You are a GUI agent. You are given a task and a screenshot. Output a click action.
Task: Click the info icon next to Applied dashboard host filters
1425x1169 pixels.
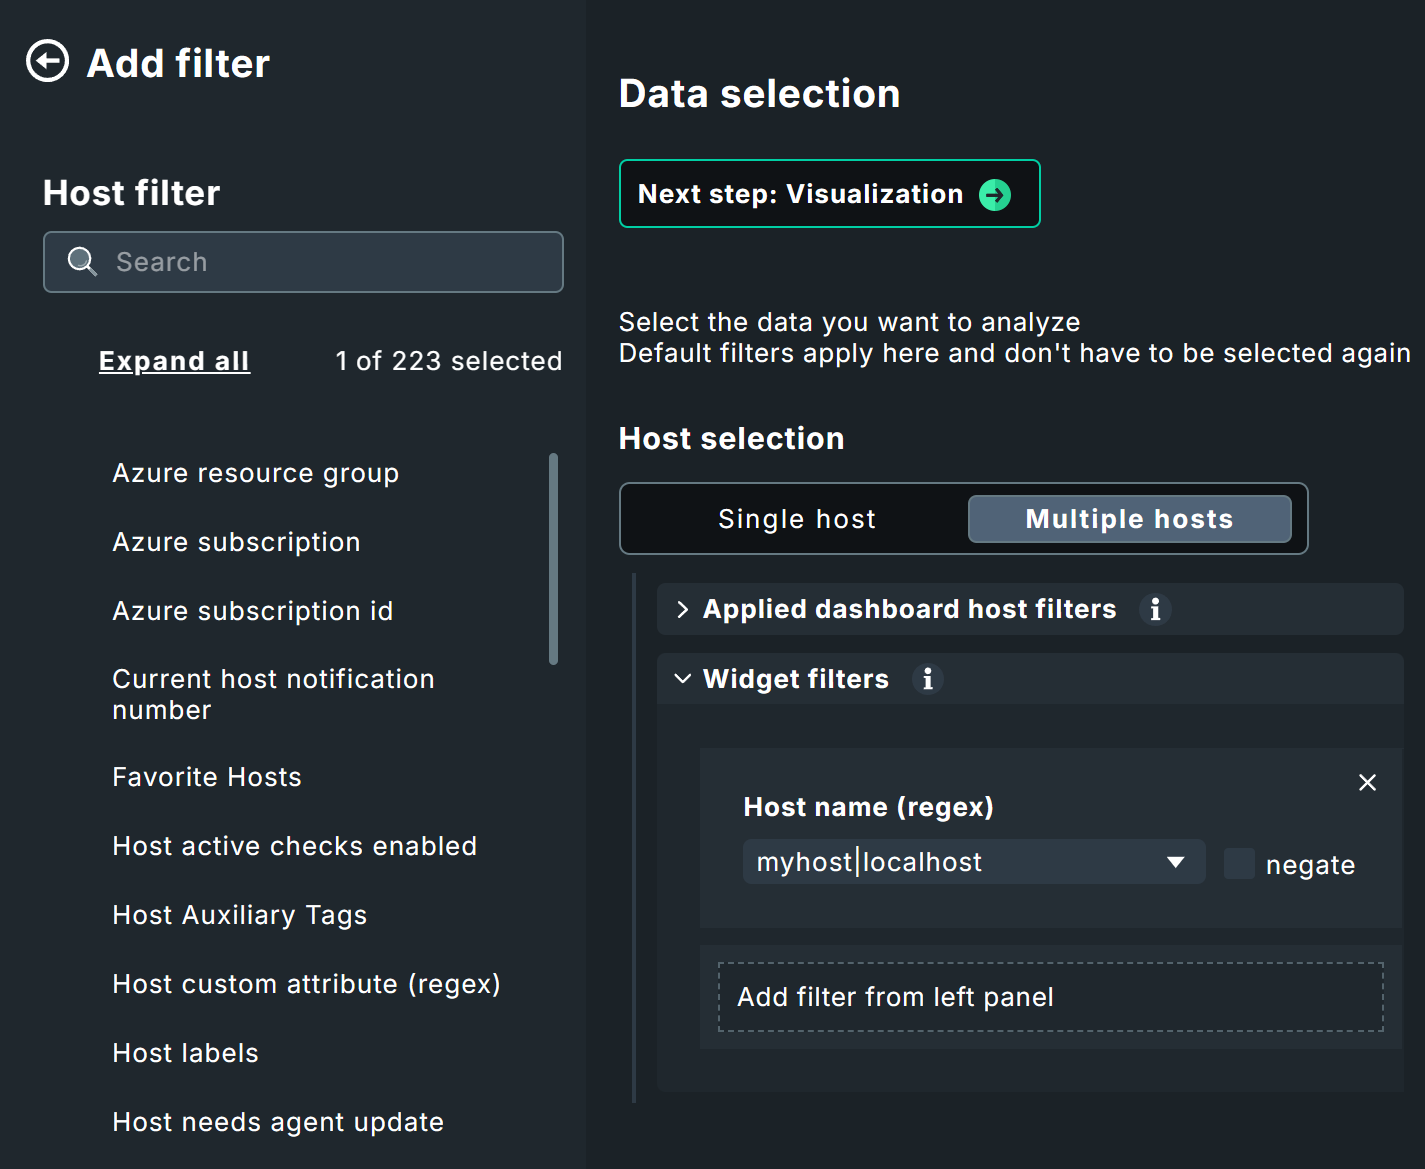tap(1156, 609)
